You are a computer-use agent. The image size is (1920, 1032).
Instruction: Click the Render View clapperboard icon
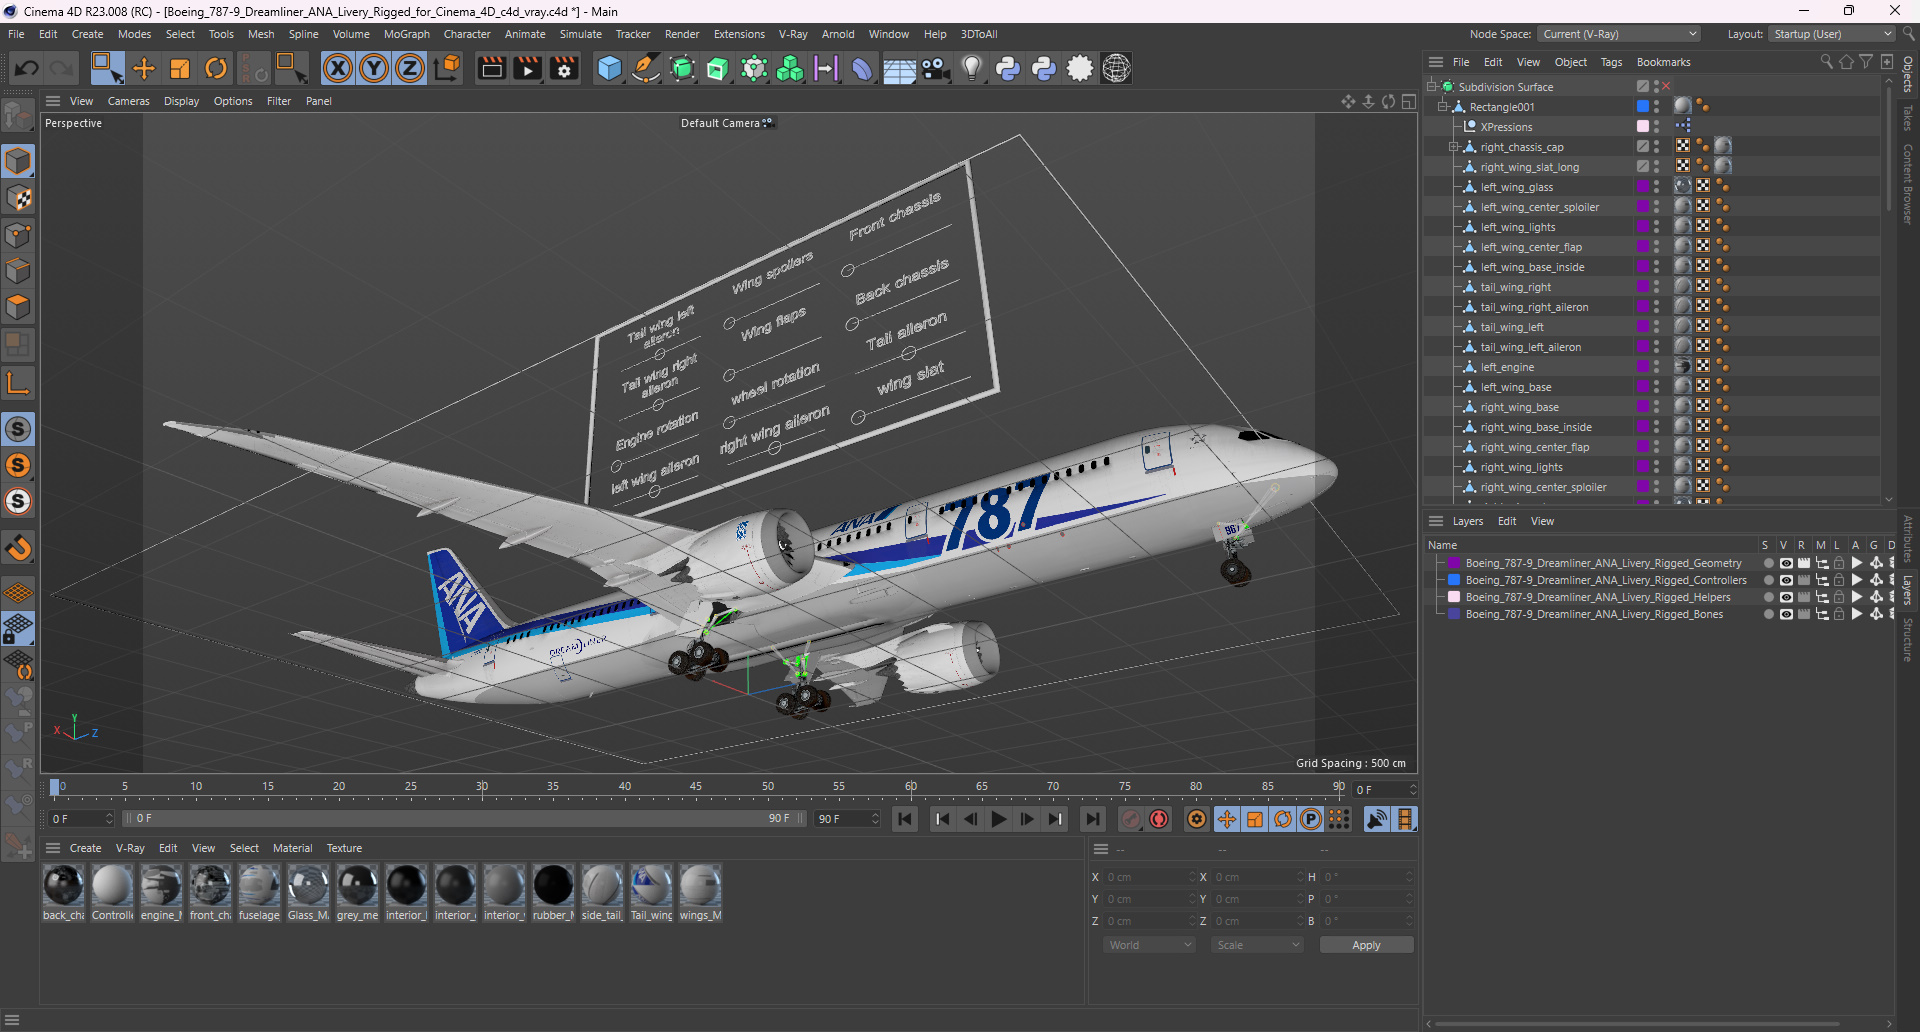click(491, 68)
